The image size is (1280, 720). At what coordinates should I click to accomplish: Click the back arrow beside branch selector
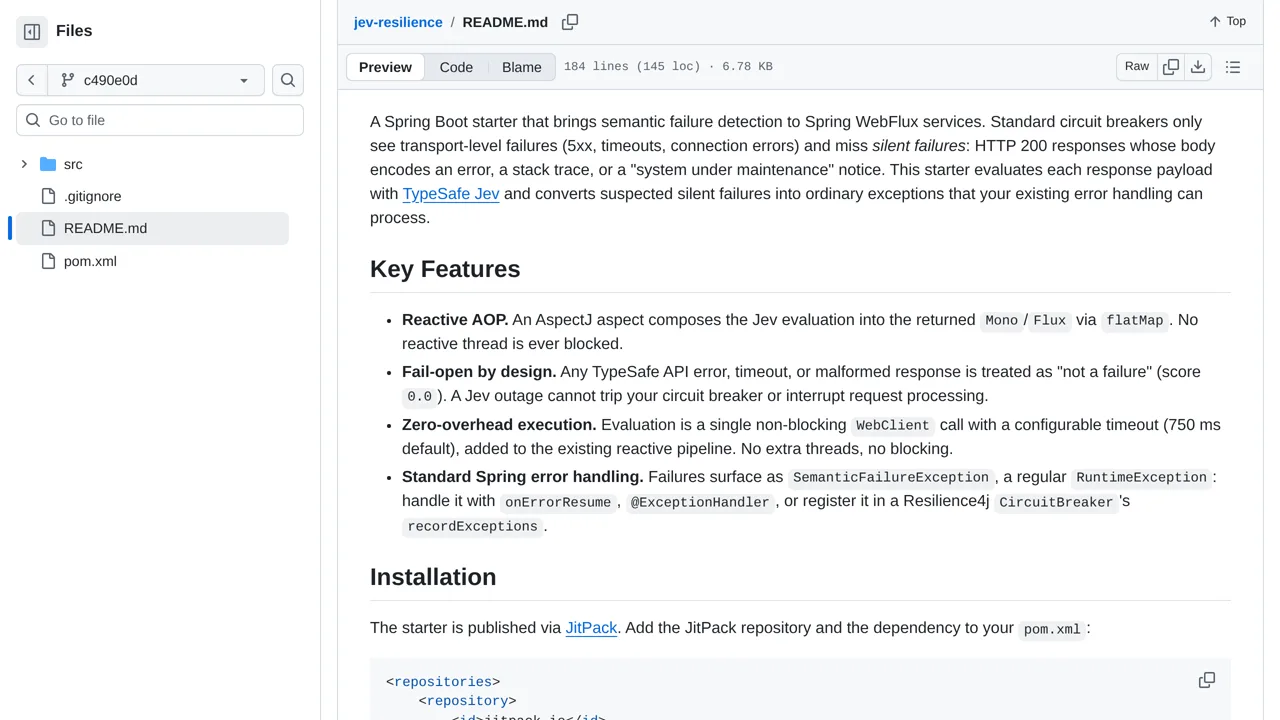coord(32,80)
